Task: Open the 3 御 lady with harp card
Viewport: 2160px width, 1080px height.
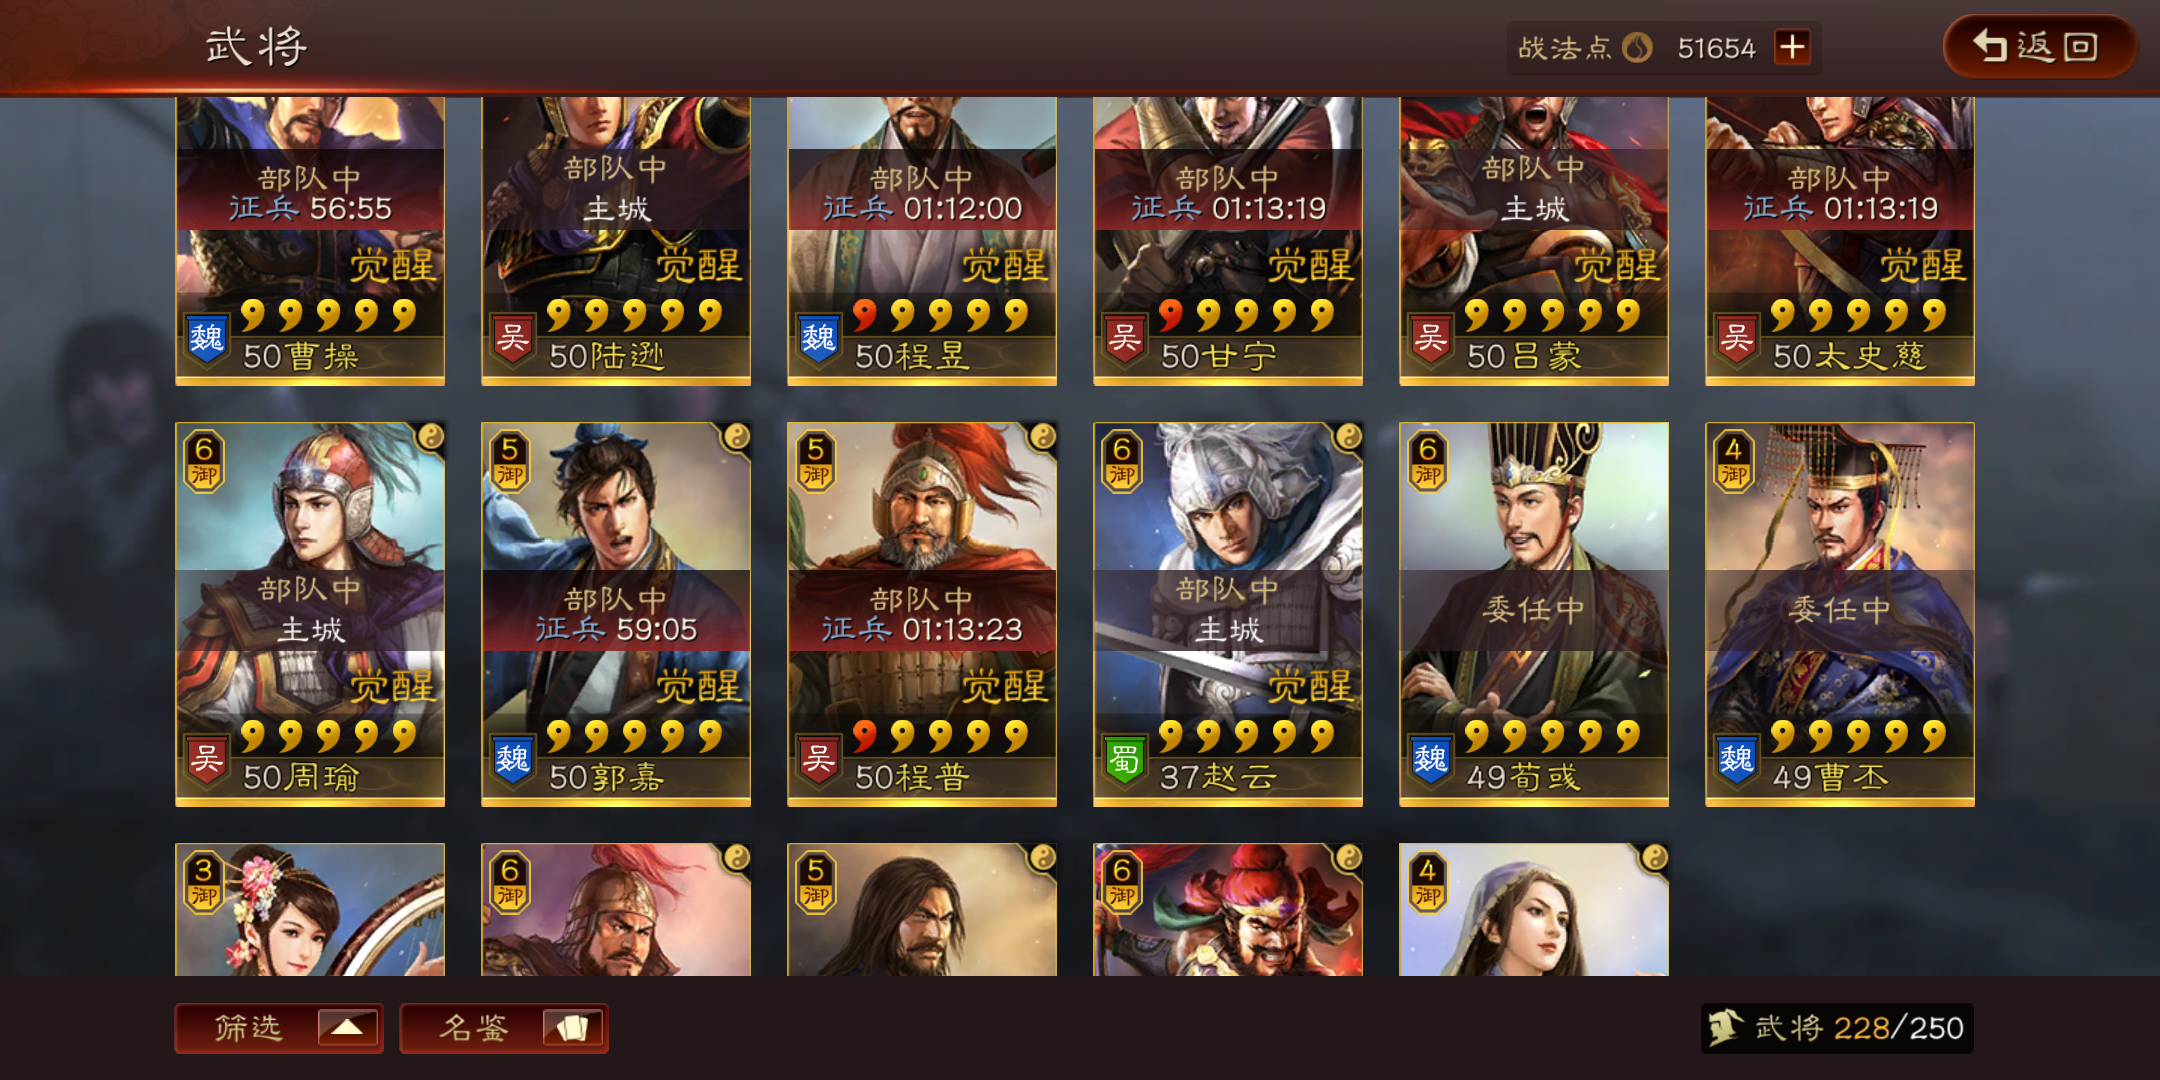Action: coord(310,910)
